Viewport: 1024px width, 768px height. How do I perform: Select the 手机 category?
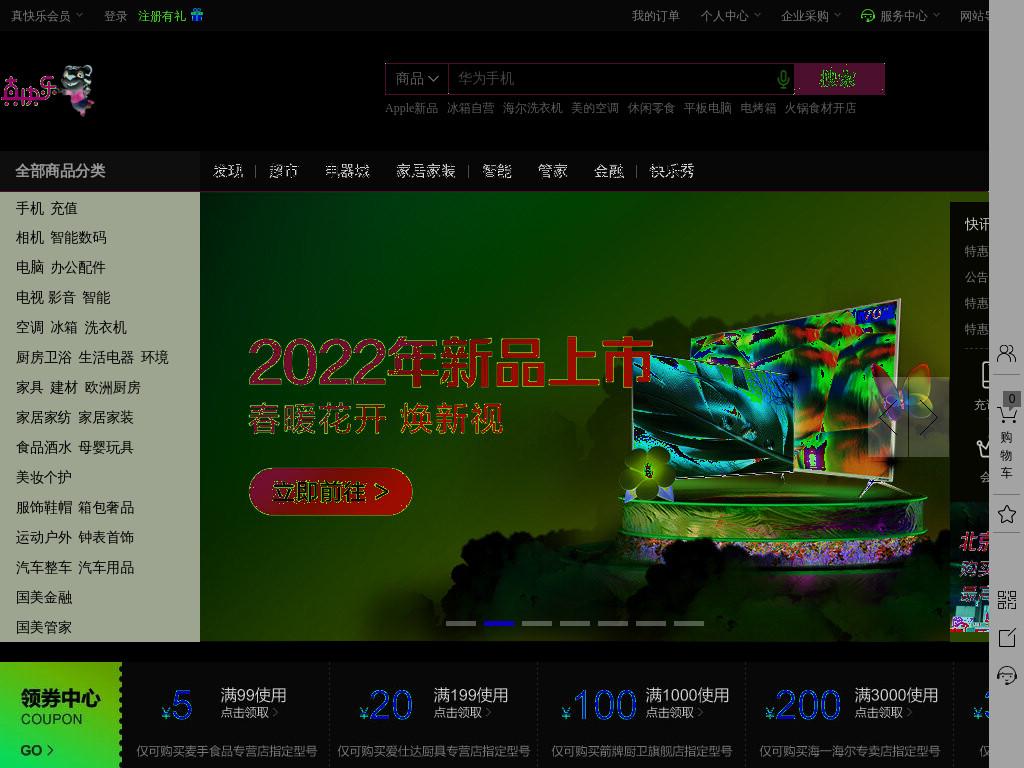29,208
